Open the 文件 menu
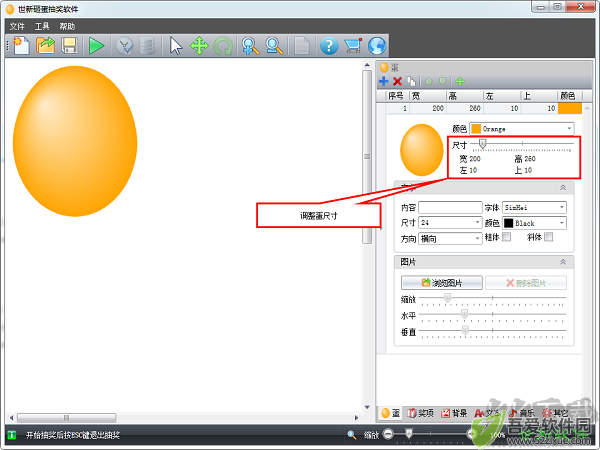Viewport: 600px width, 450px height. 17,26
